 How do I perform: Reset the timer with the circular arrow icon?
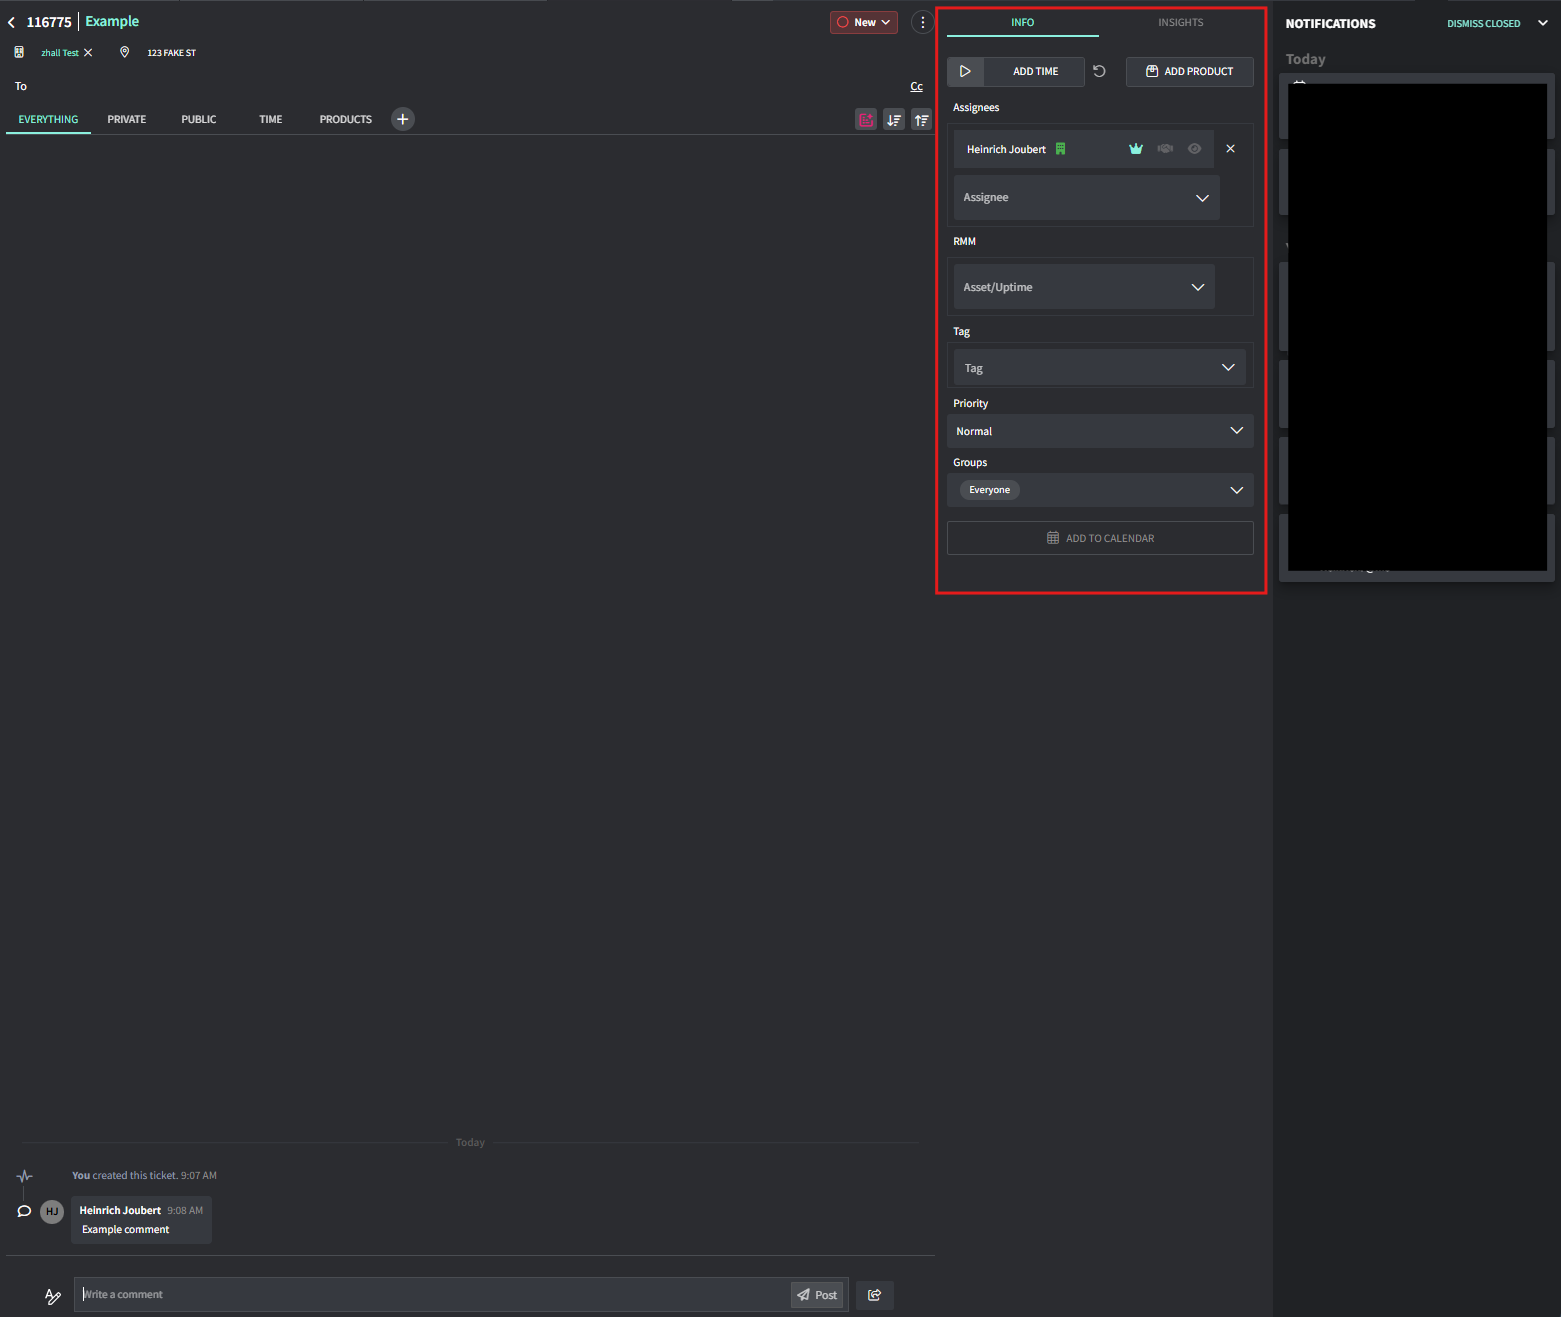[1099, 71]
